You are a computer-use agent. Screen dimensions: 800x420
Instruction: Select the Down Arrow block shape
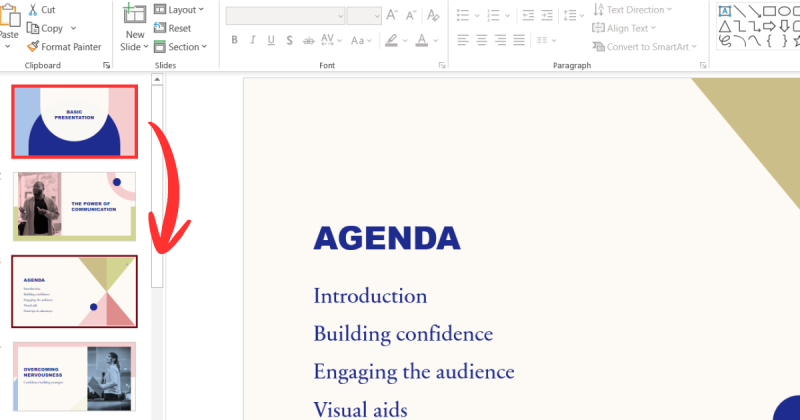coord(784,26)
